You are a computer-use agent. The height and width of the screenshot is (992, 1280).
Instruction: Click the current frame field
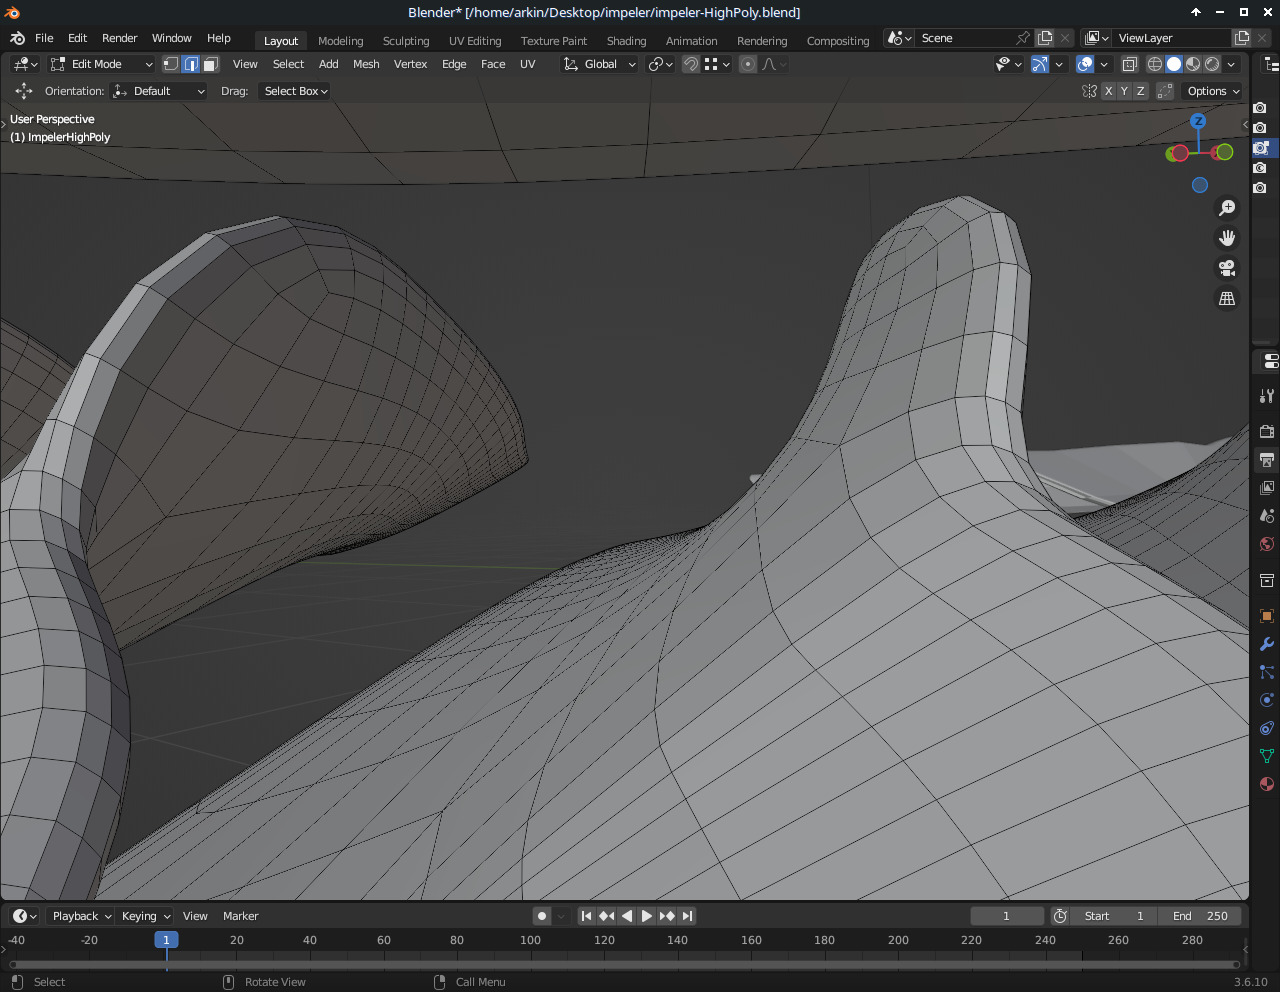pyautogui.click(x=1007, y=916)
